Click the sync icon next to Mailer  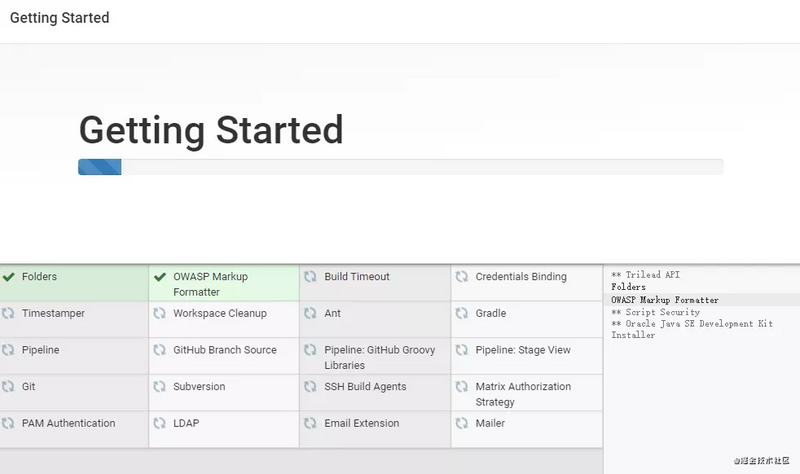(x=462, y=424)
